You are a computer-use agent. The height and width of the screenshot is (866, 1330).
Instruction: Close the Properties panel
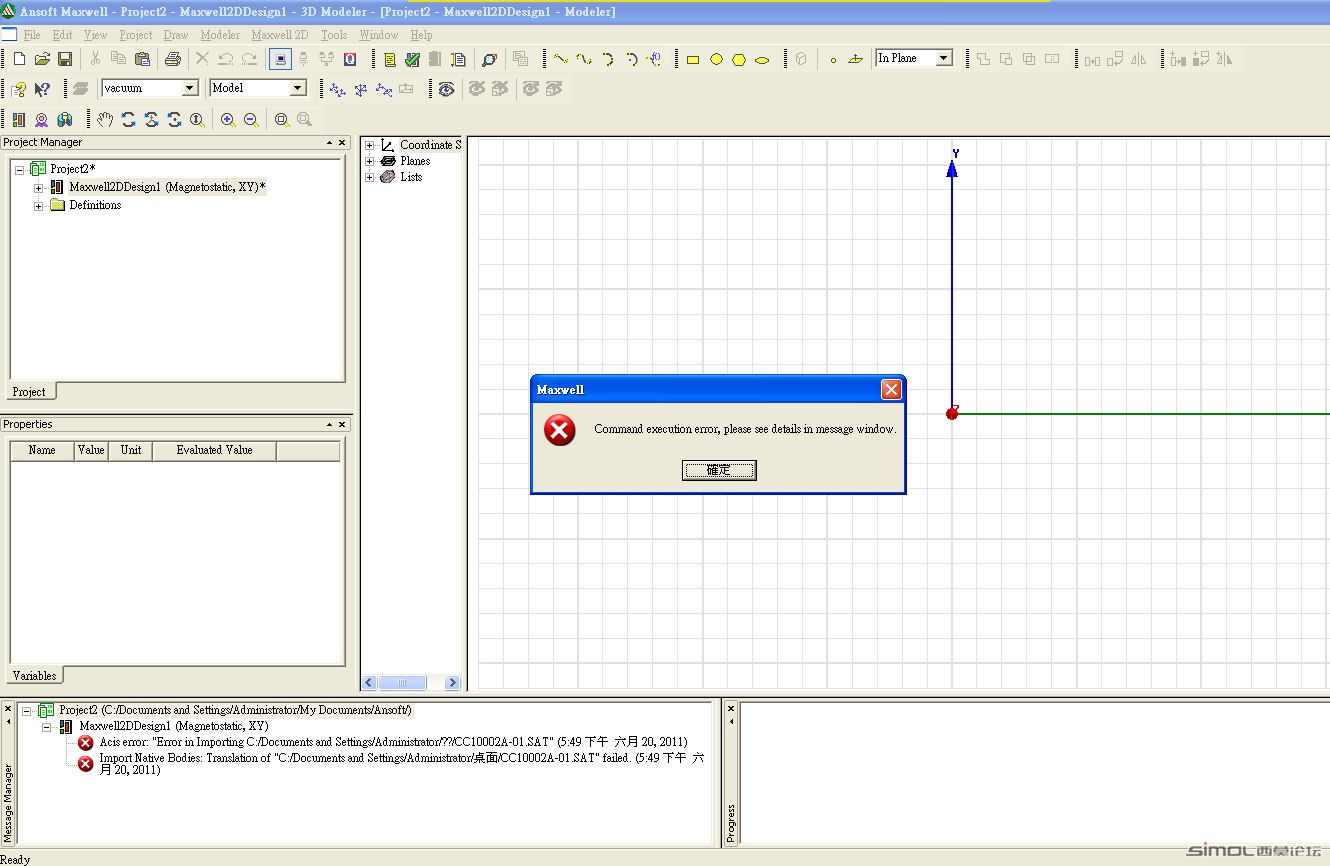(342, 425)
